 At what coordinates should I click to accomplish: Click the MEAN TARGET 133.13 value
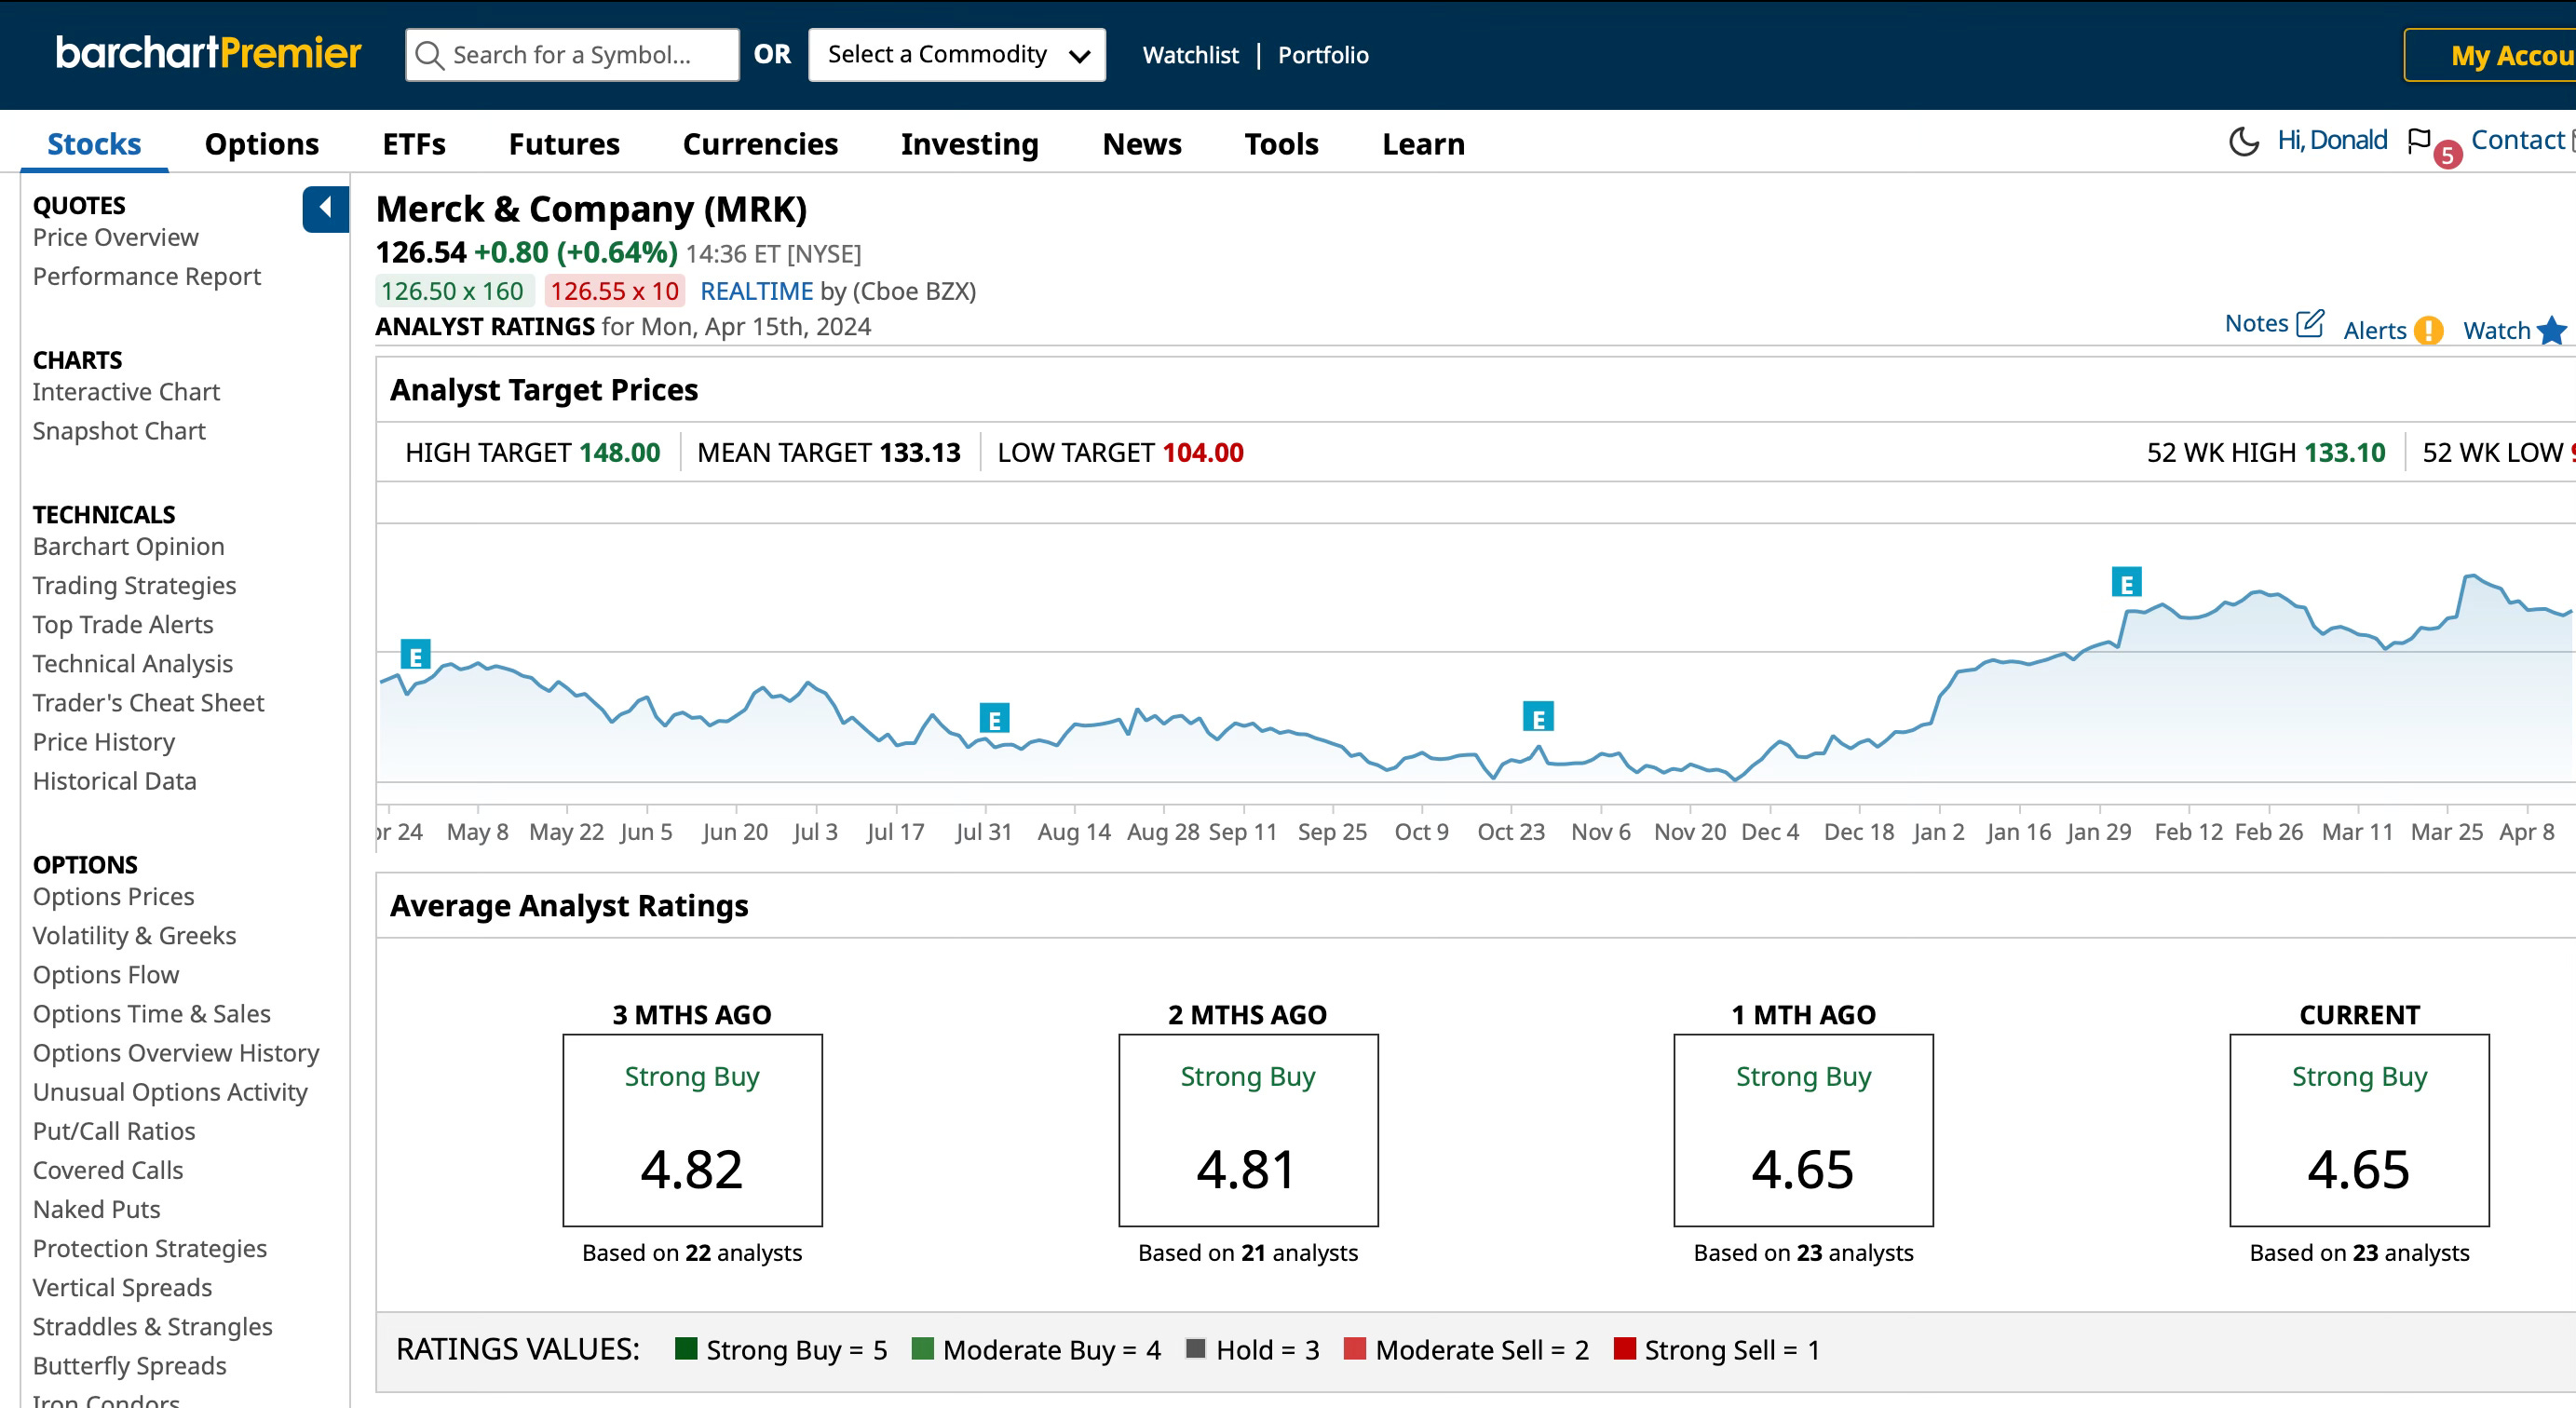tap(920, 453)
